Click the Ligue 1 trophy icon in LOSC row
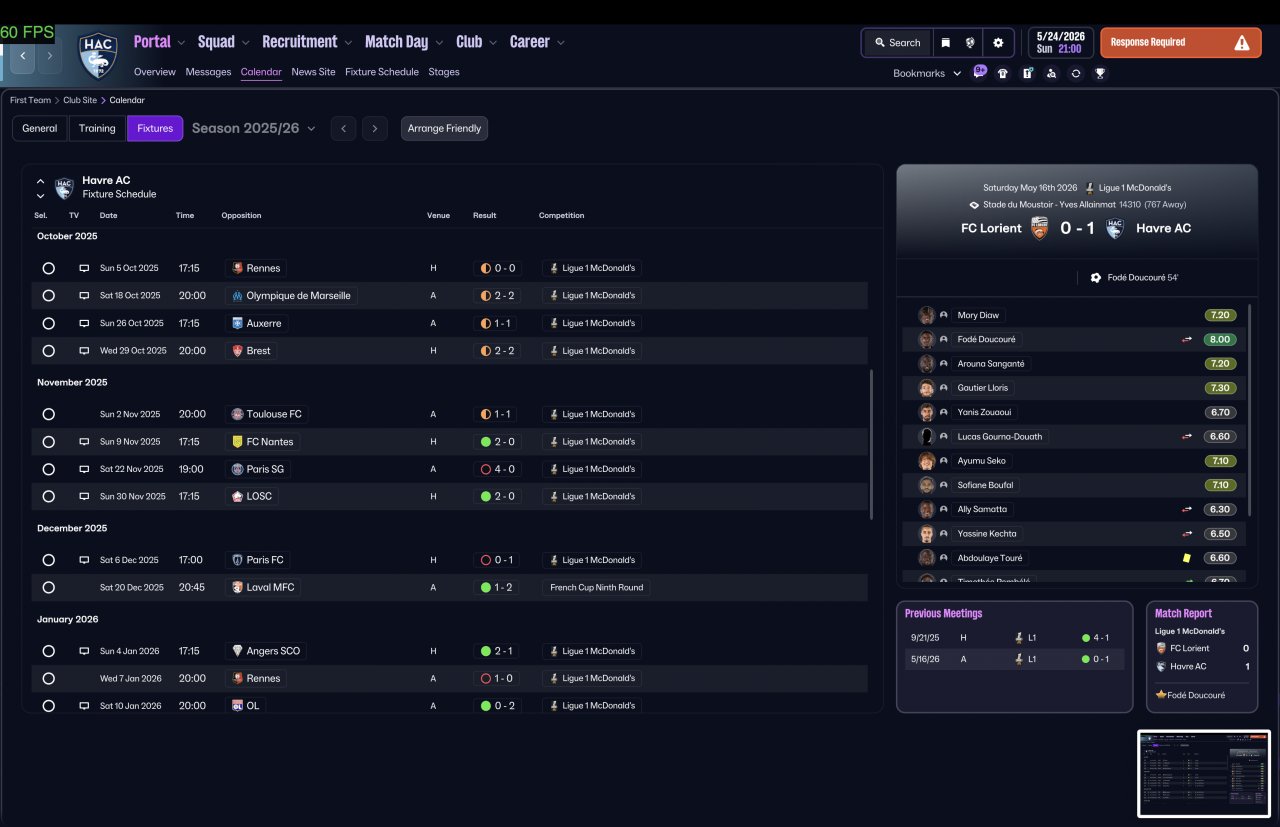 point(552,496)
